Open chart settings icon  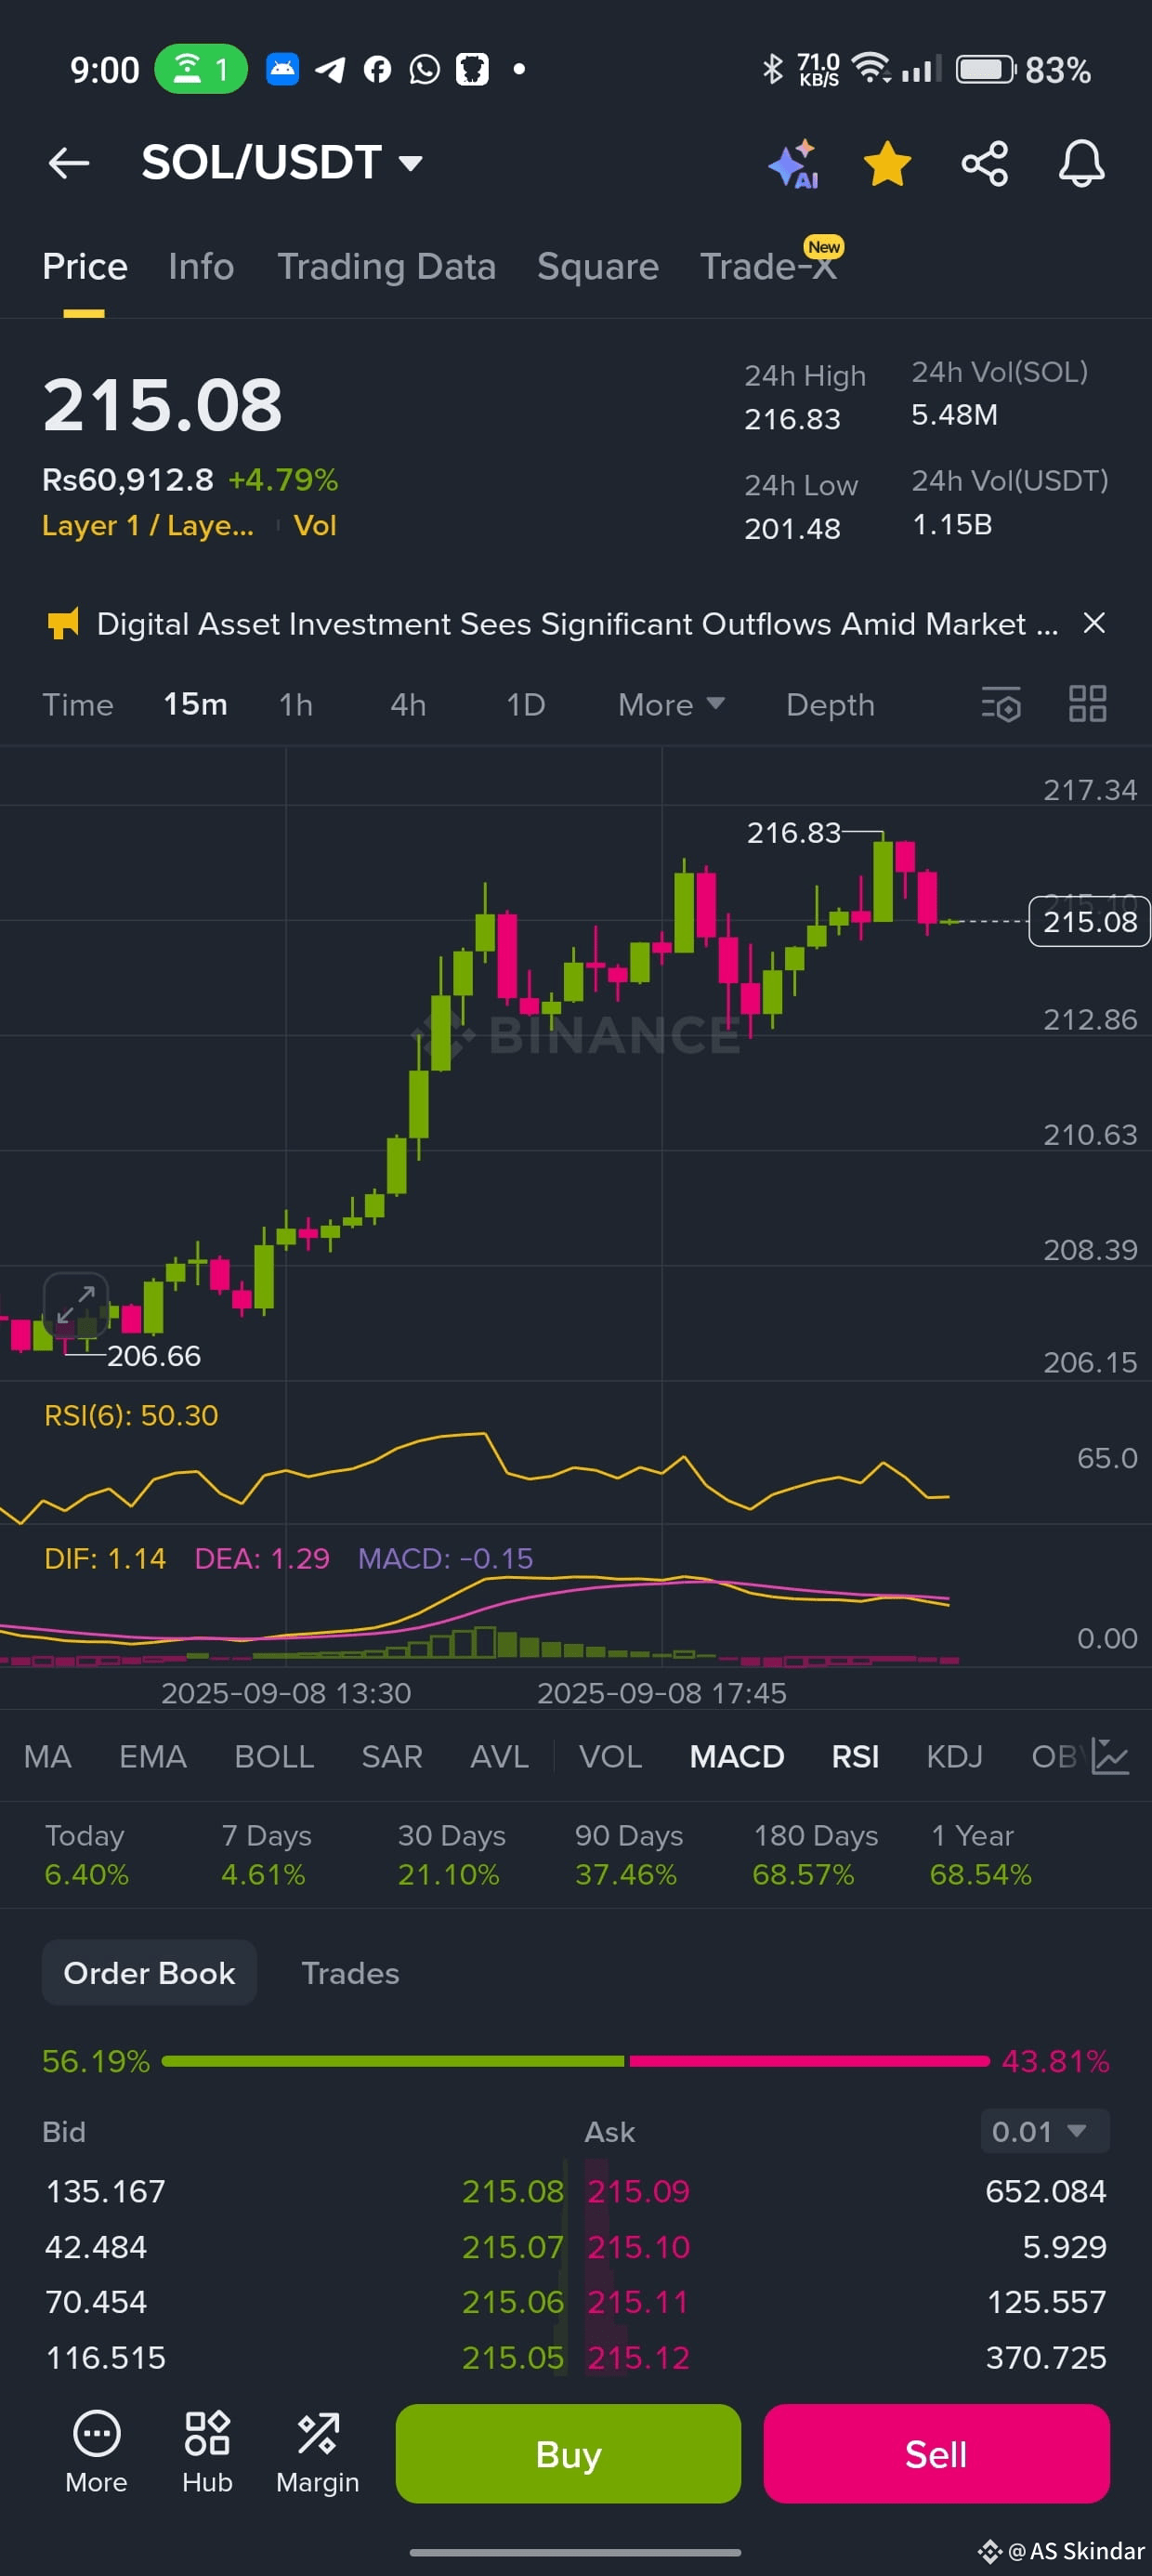click(x=1001, y=704)
